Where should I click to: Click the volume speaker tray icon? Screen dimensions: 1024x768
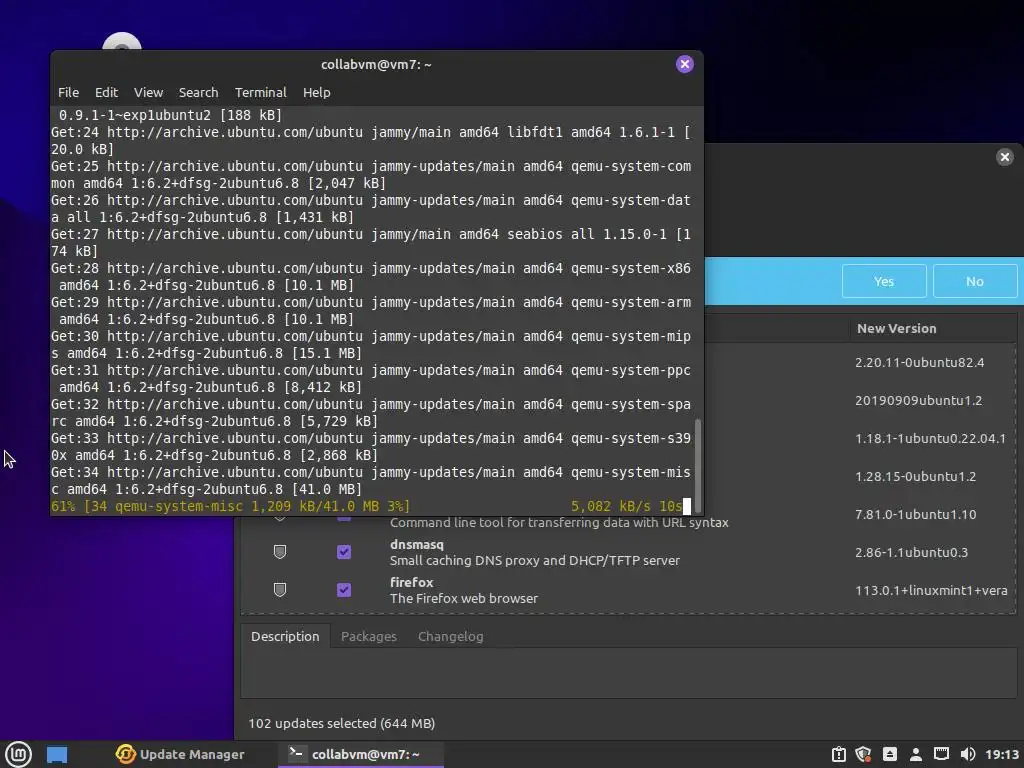pyautogui.click(x=968, y=754)
